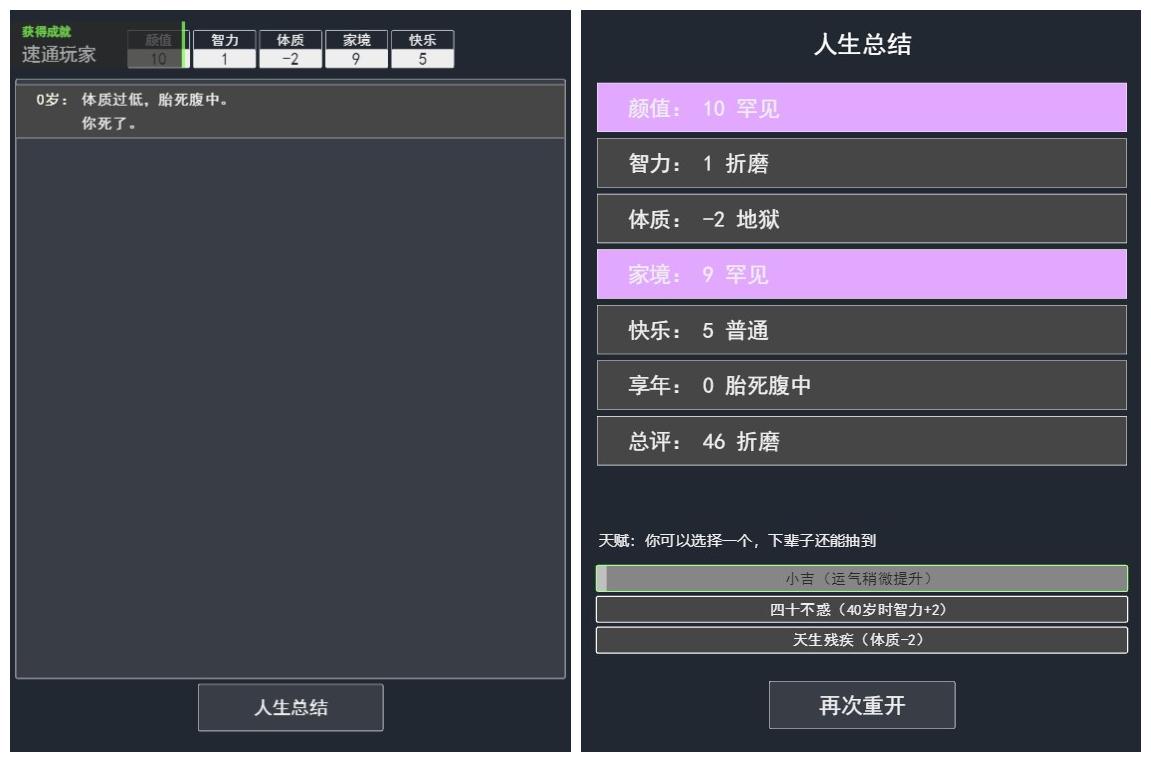This screenshot has height=762, width=1151.
Task: Click the 0岁 death event entry
Action: [291, 112]
